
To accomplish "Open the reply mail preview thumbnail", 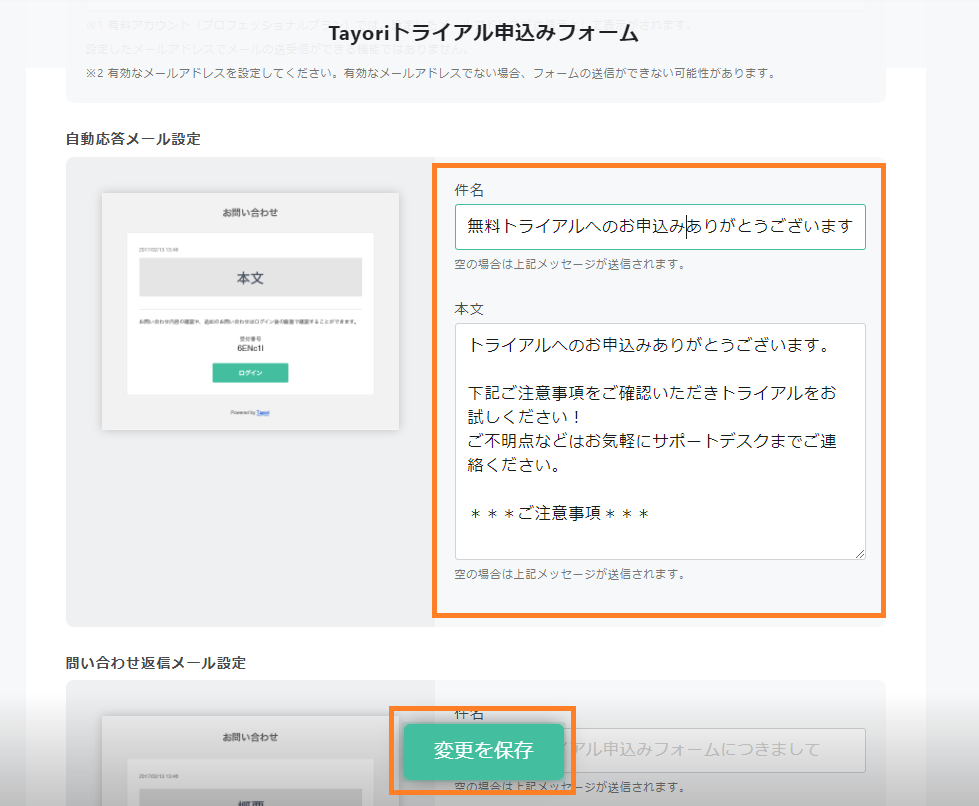I will point(250,760).
